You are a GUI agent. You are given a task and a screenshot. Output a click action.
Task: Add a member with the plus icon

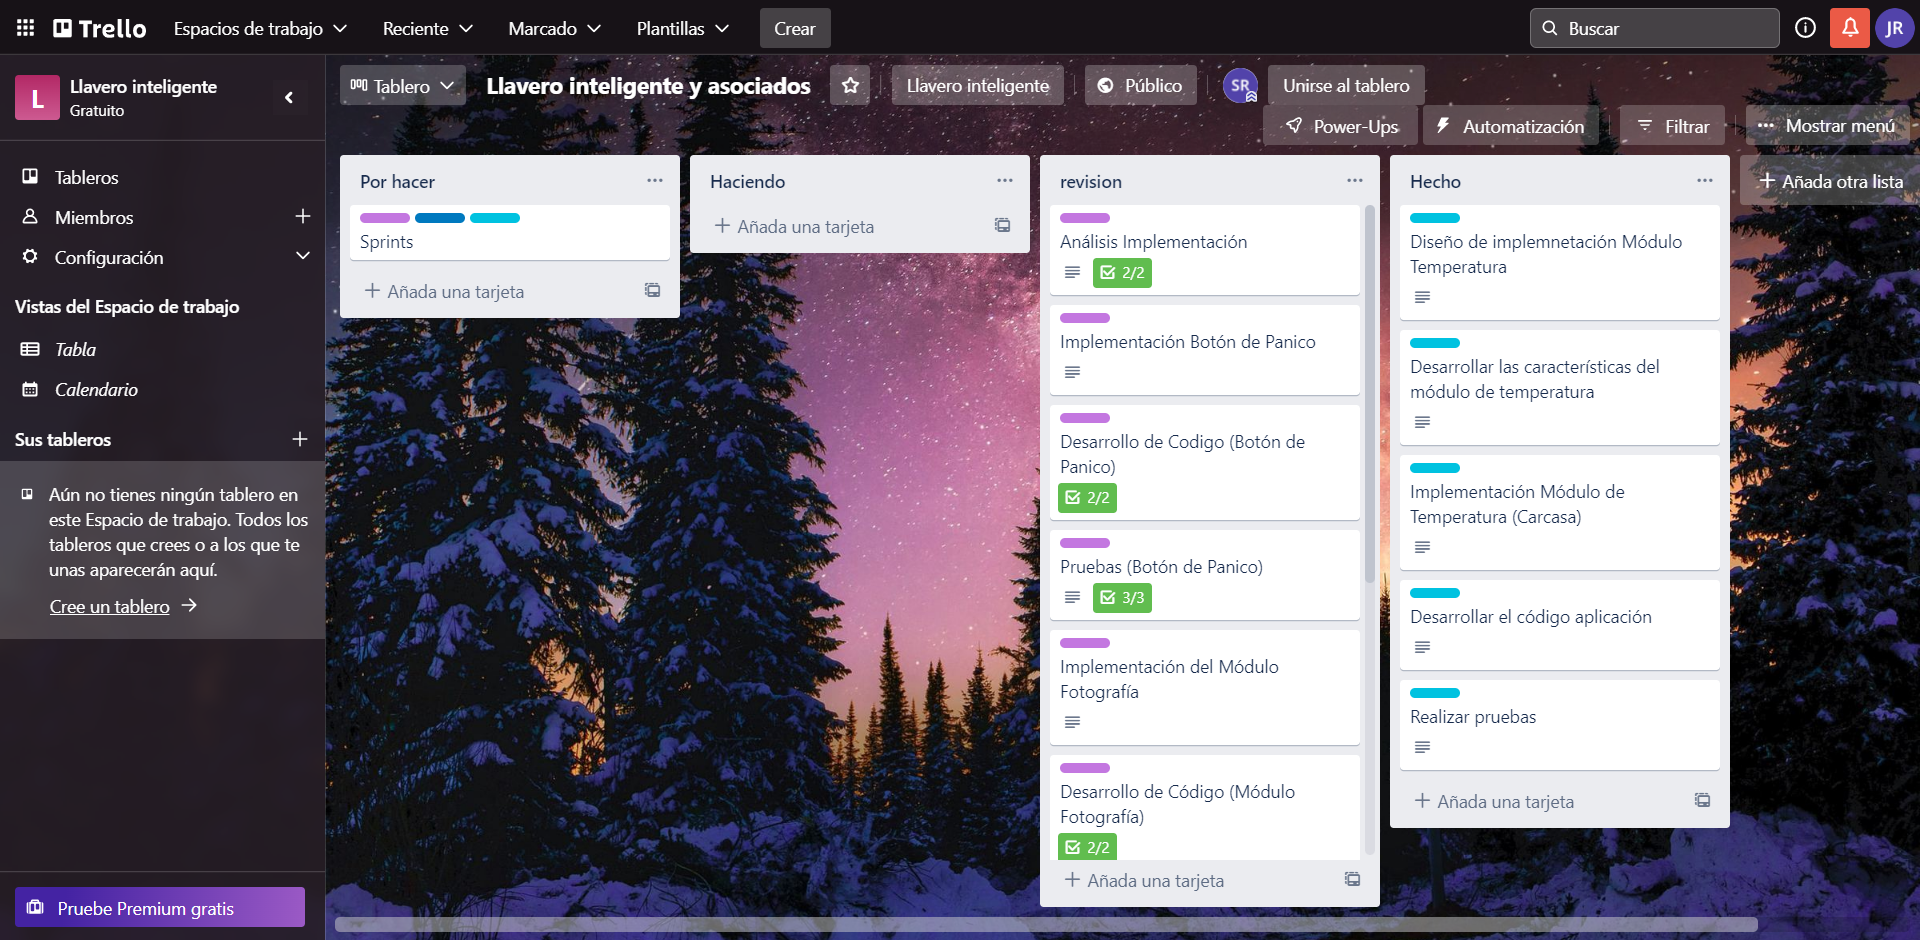tap(303, 217)
